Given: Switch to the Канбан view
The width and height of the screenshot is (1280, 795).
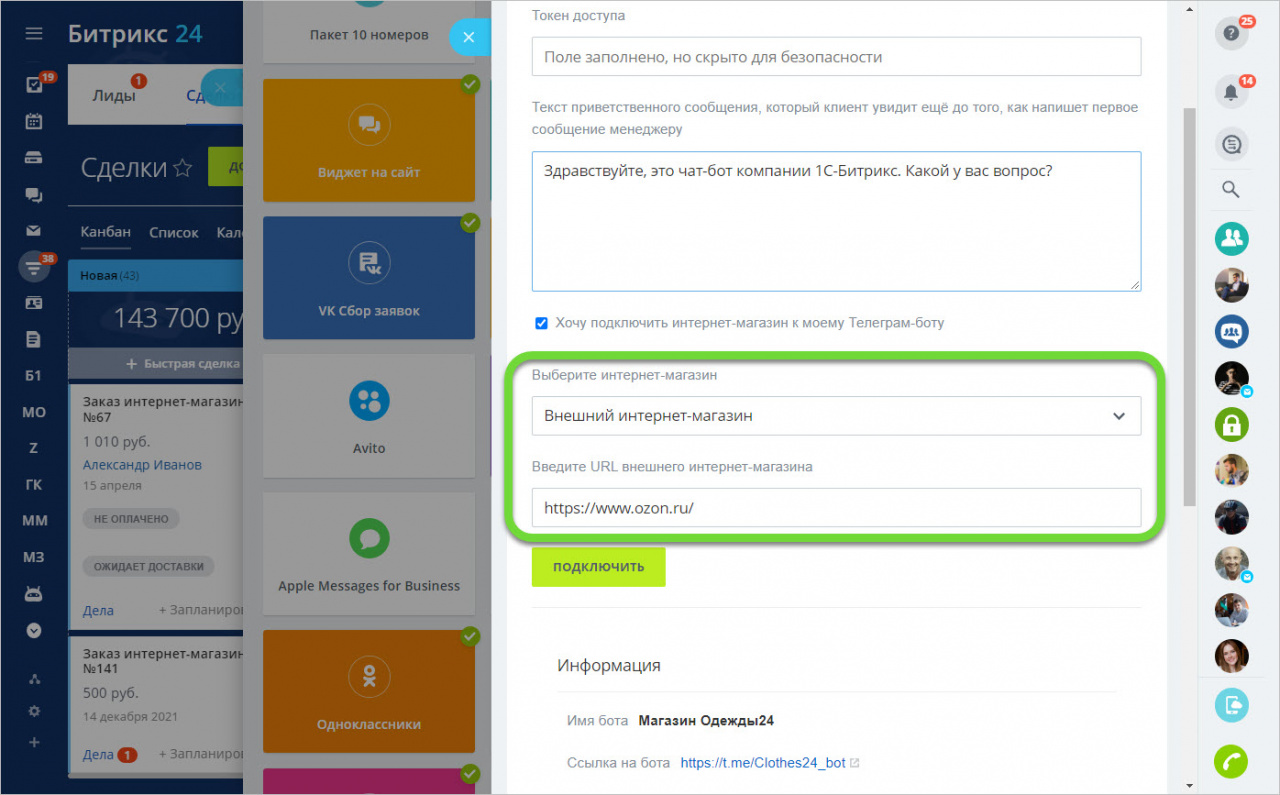Looking at the screenshot, I should [106, 232].
